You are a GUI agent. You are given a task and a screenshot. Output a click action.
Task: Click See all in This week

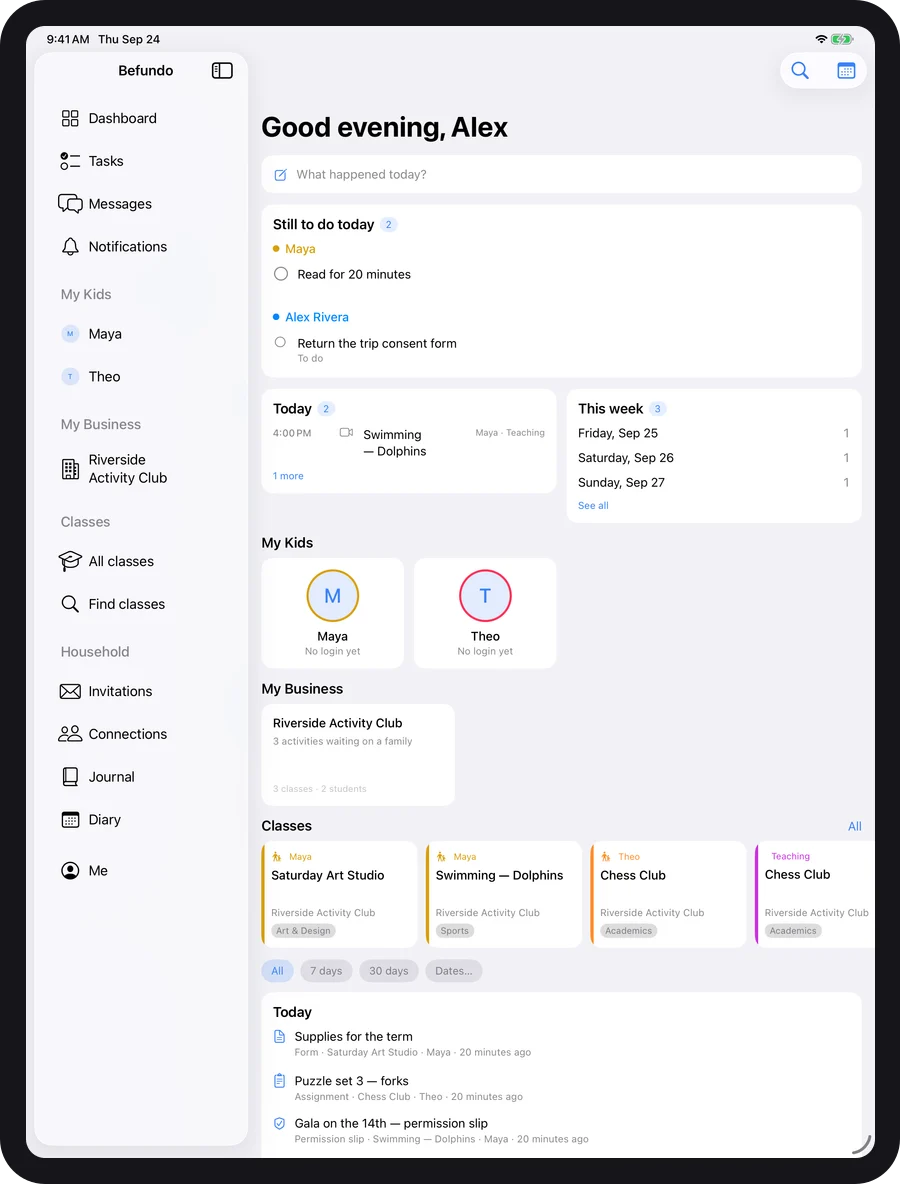point(593,505)
